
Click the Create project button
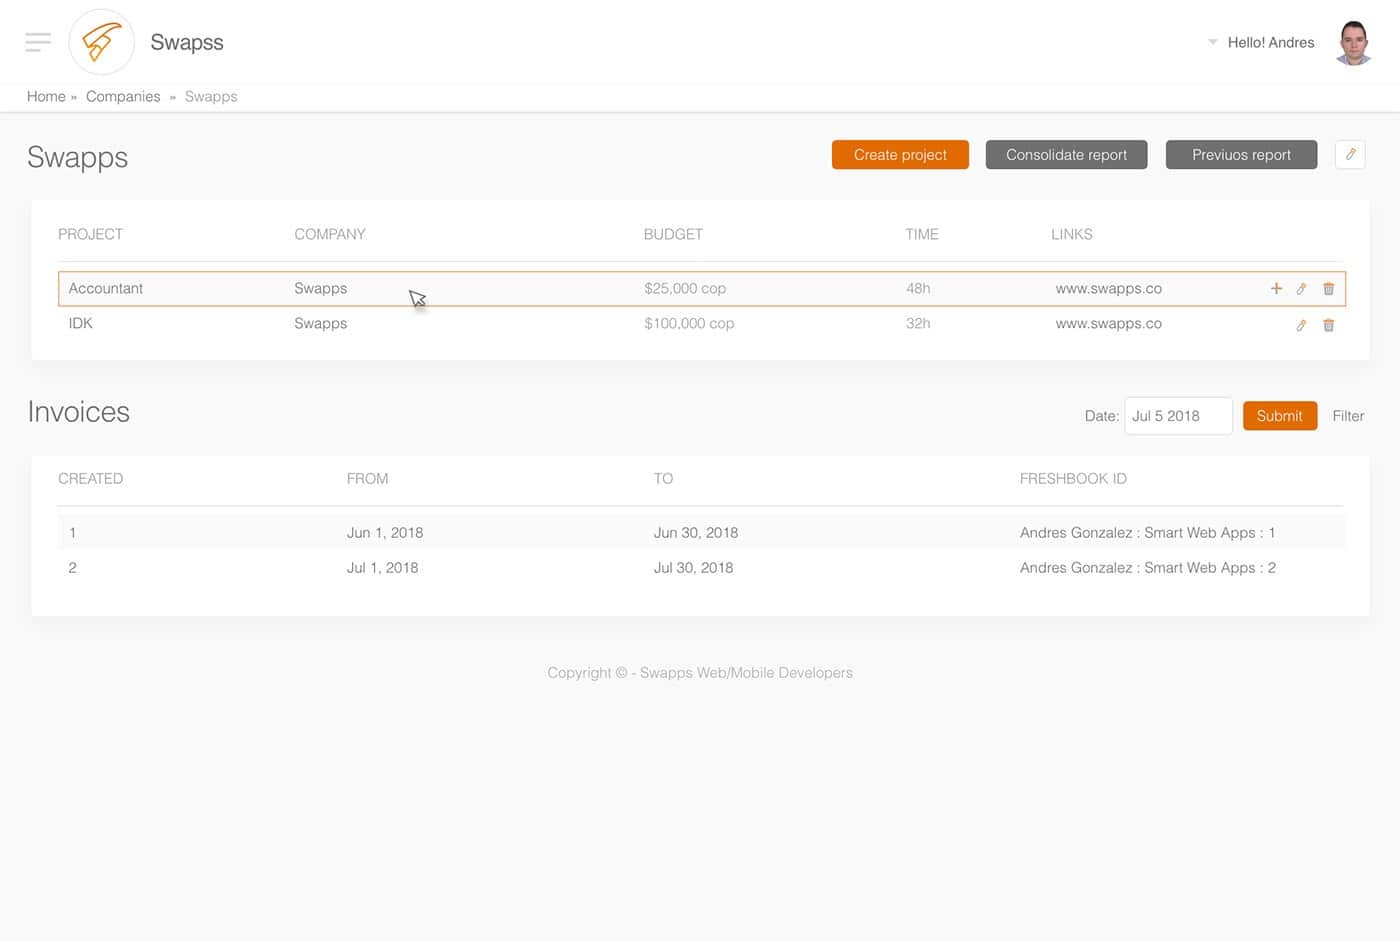coord(900,155)
